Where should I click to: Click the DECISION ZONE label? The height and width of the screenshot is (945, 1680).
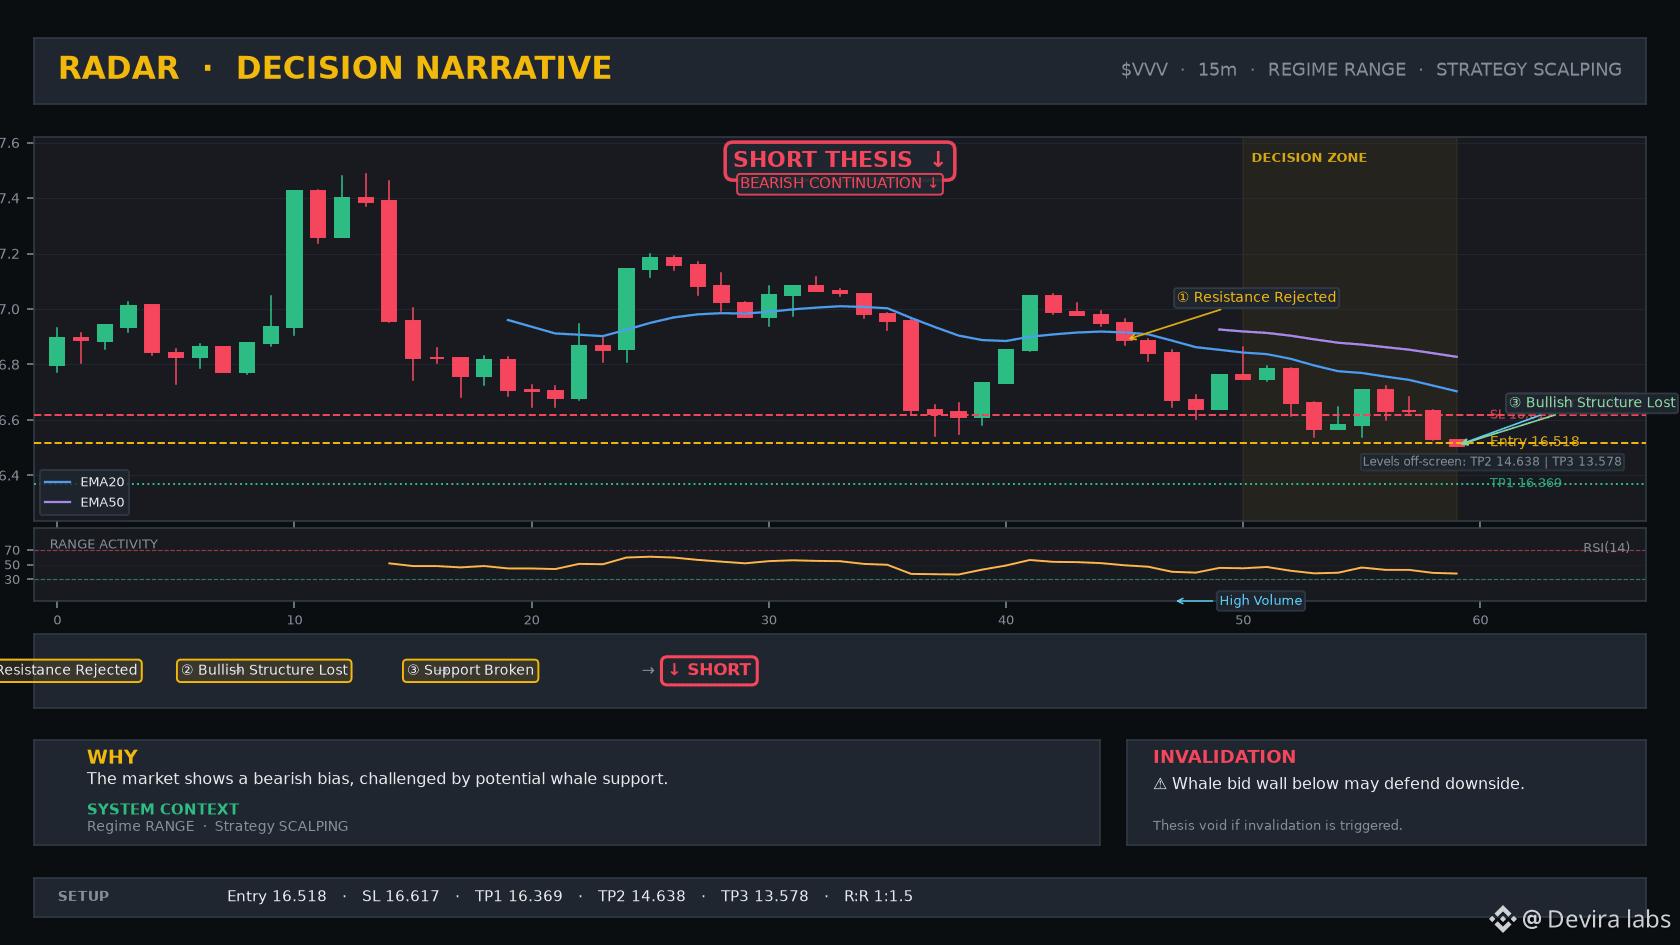1309,157
